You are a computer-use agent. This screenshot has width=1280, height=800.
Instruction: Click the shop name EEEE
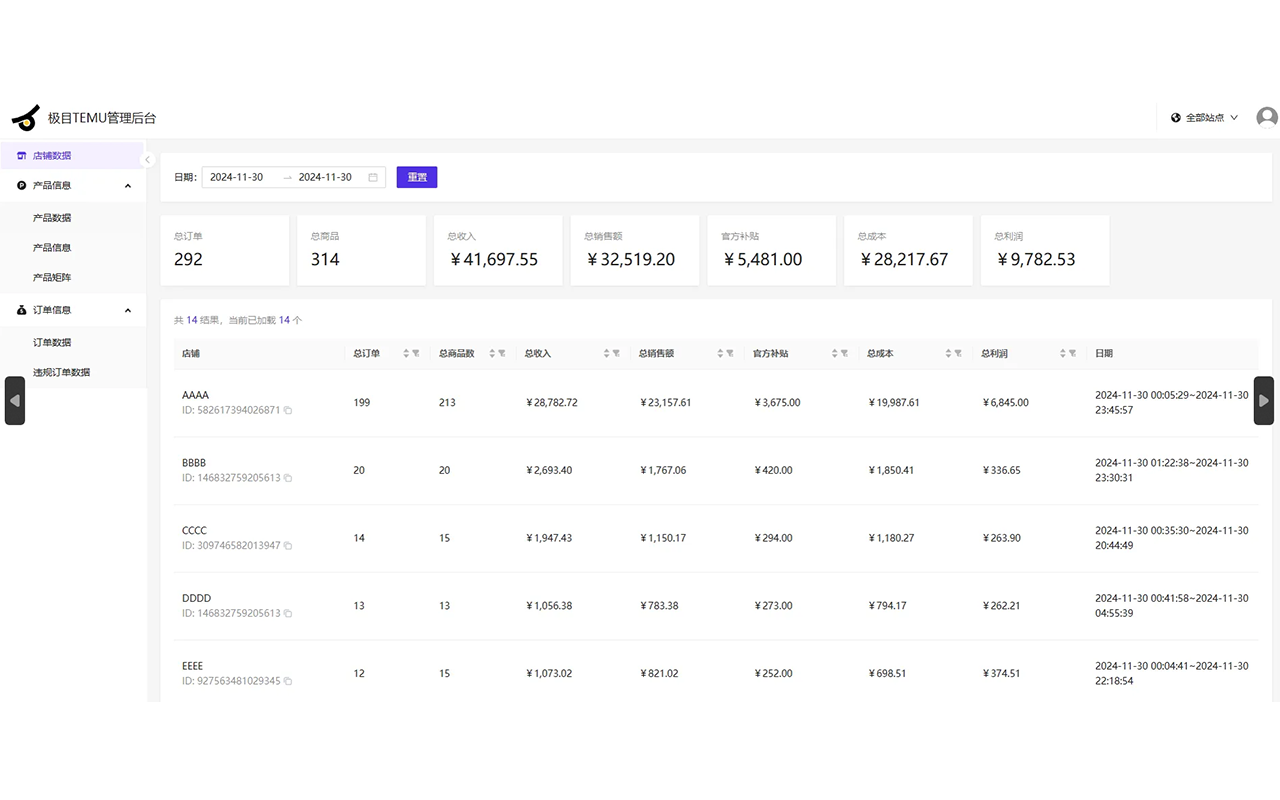pyautogui.click(x=192, y=666)
